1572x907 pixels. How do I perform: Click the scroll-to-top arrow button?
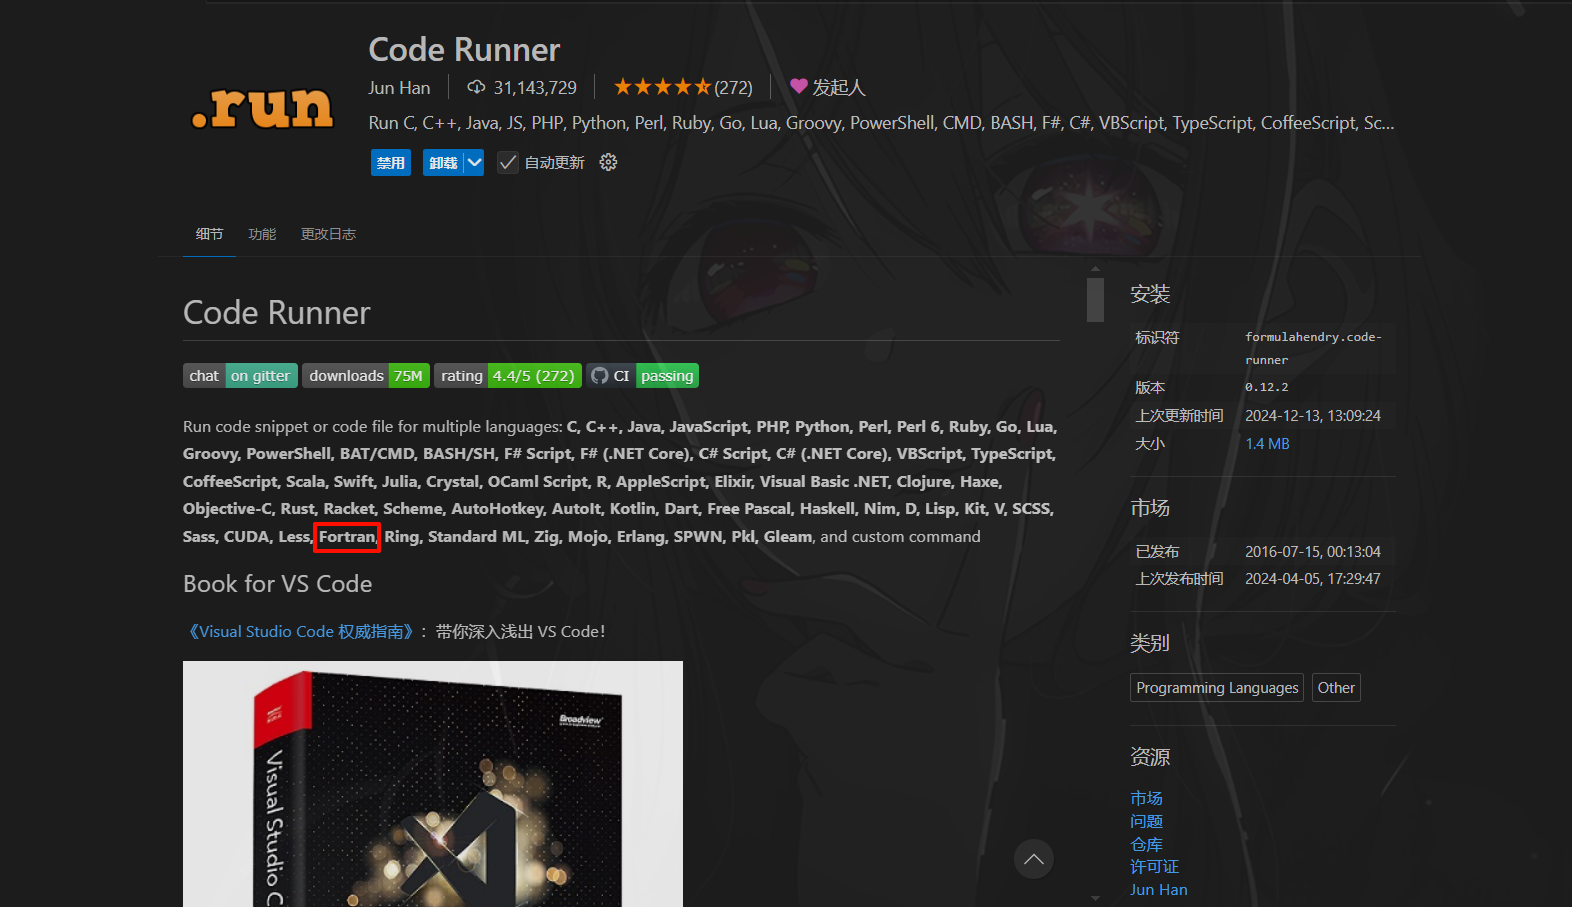click(1033, 859)
